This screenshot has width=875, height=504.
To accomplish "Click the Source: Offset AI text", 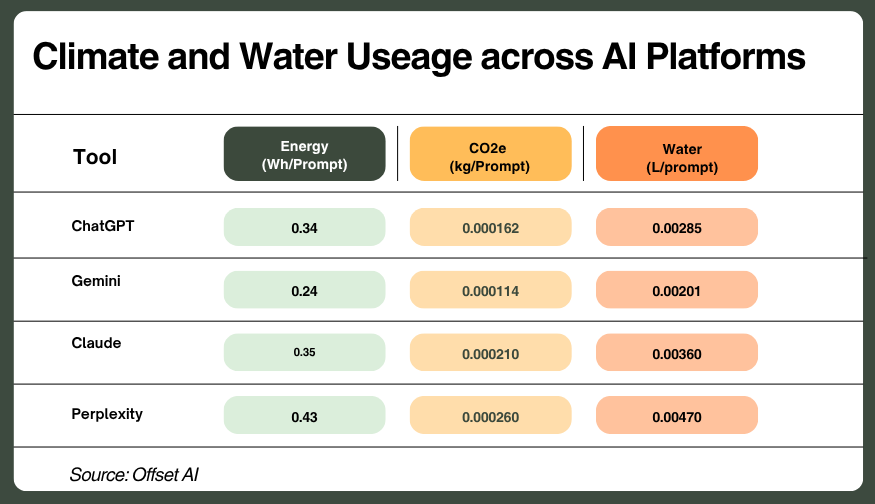I will (x=134, y=474).
